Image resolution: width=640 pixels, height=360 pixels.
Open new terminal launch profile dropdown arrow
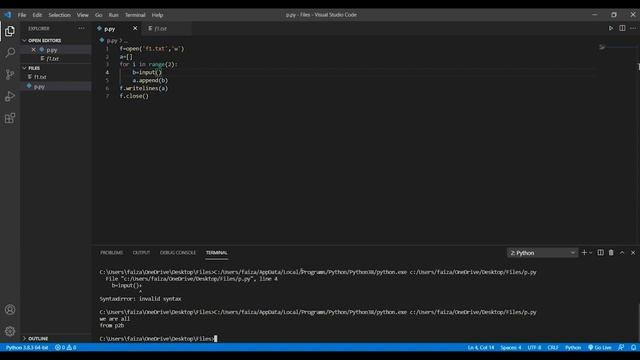pyautogui.click(x=591, y=253)
